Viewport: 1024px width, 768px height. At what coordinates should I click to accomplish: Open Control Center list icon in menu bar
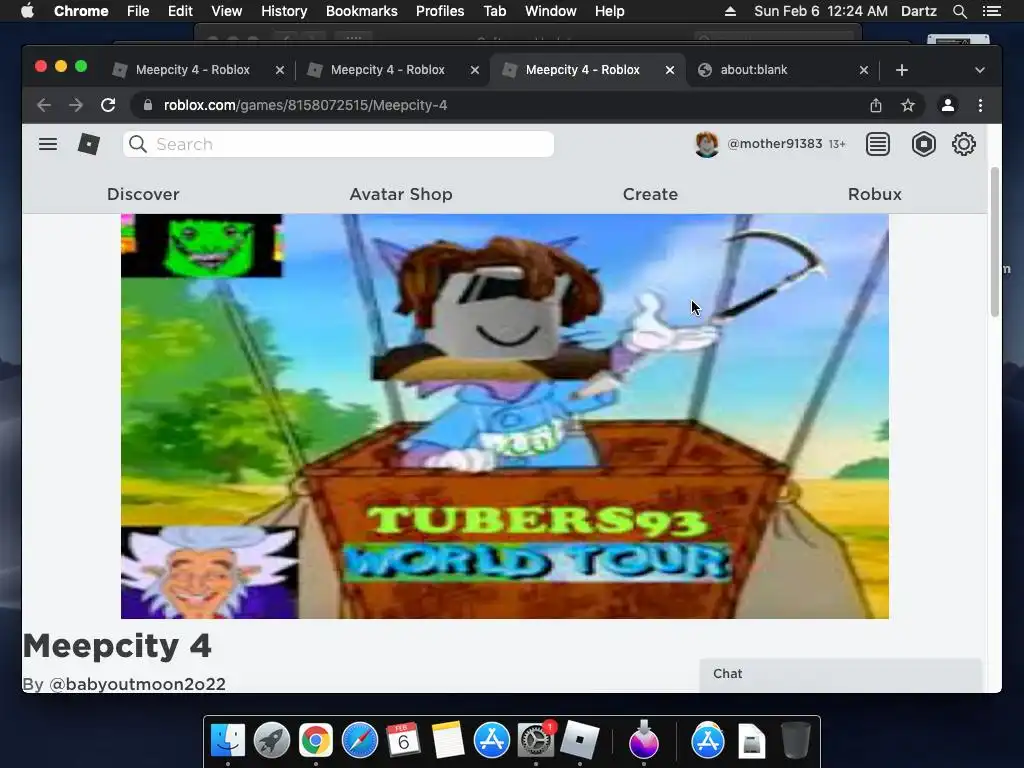[991, 11]
